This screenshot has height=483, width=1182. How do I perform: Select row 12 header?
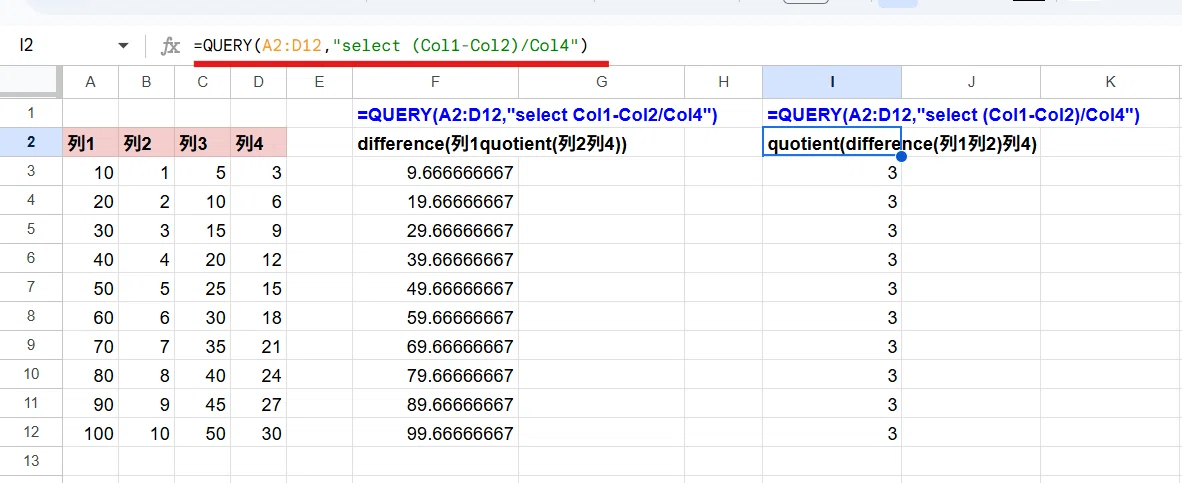pyautogui.click(x=31, y=433)
